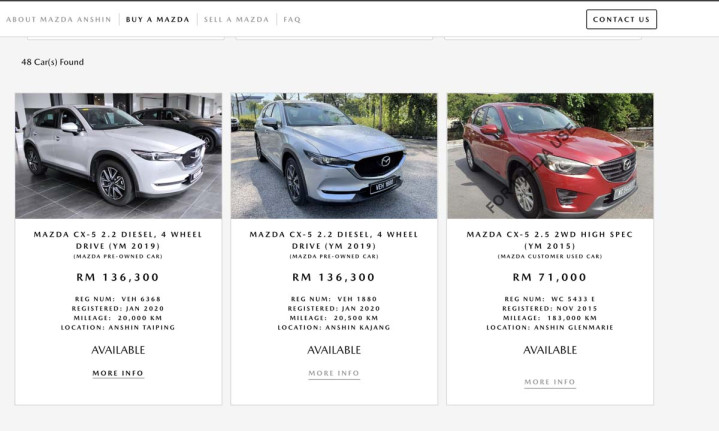Screen dimensions: 719x431
Task: Click Available status on Taiping car card
Action: pos(118,350)
